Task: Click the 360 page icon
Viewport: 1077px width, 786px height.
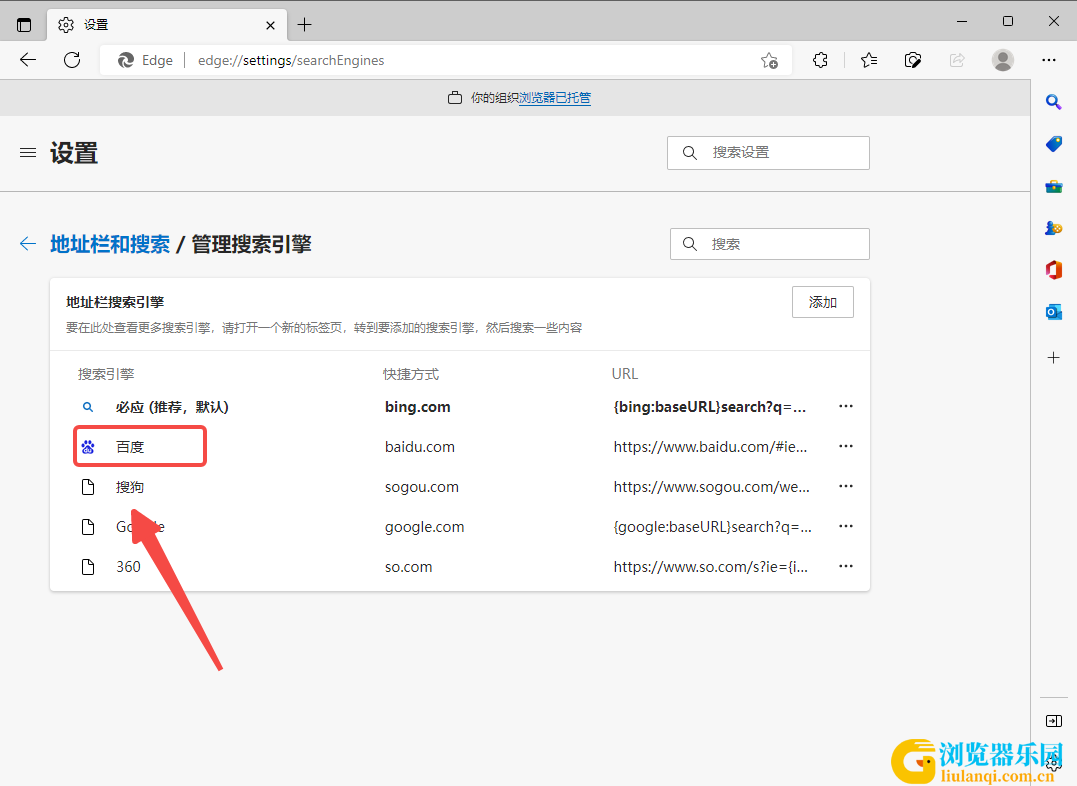Action: pos(88,567)
